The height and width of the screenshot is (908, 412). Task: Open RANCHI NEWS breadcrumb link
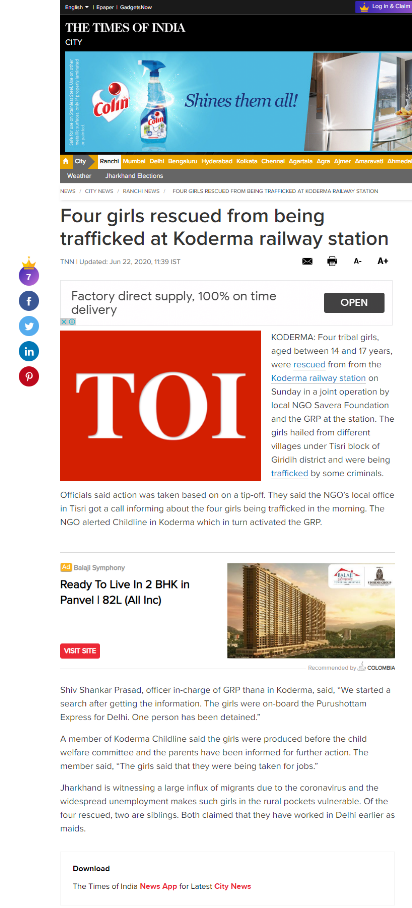click(x=141, y=191)
